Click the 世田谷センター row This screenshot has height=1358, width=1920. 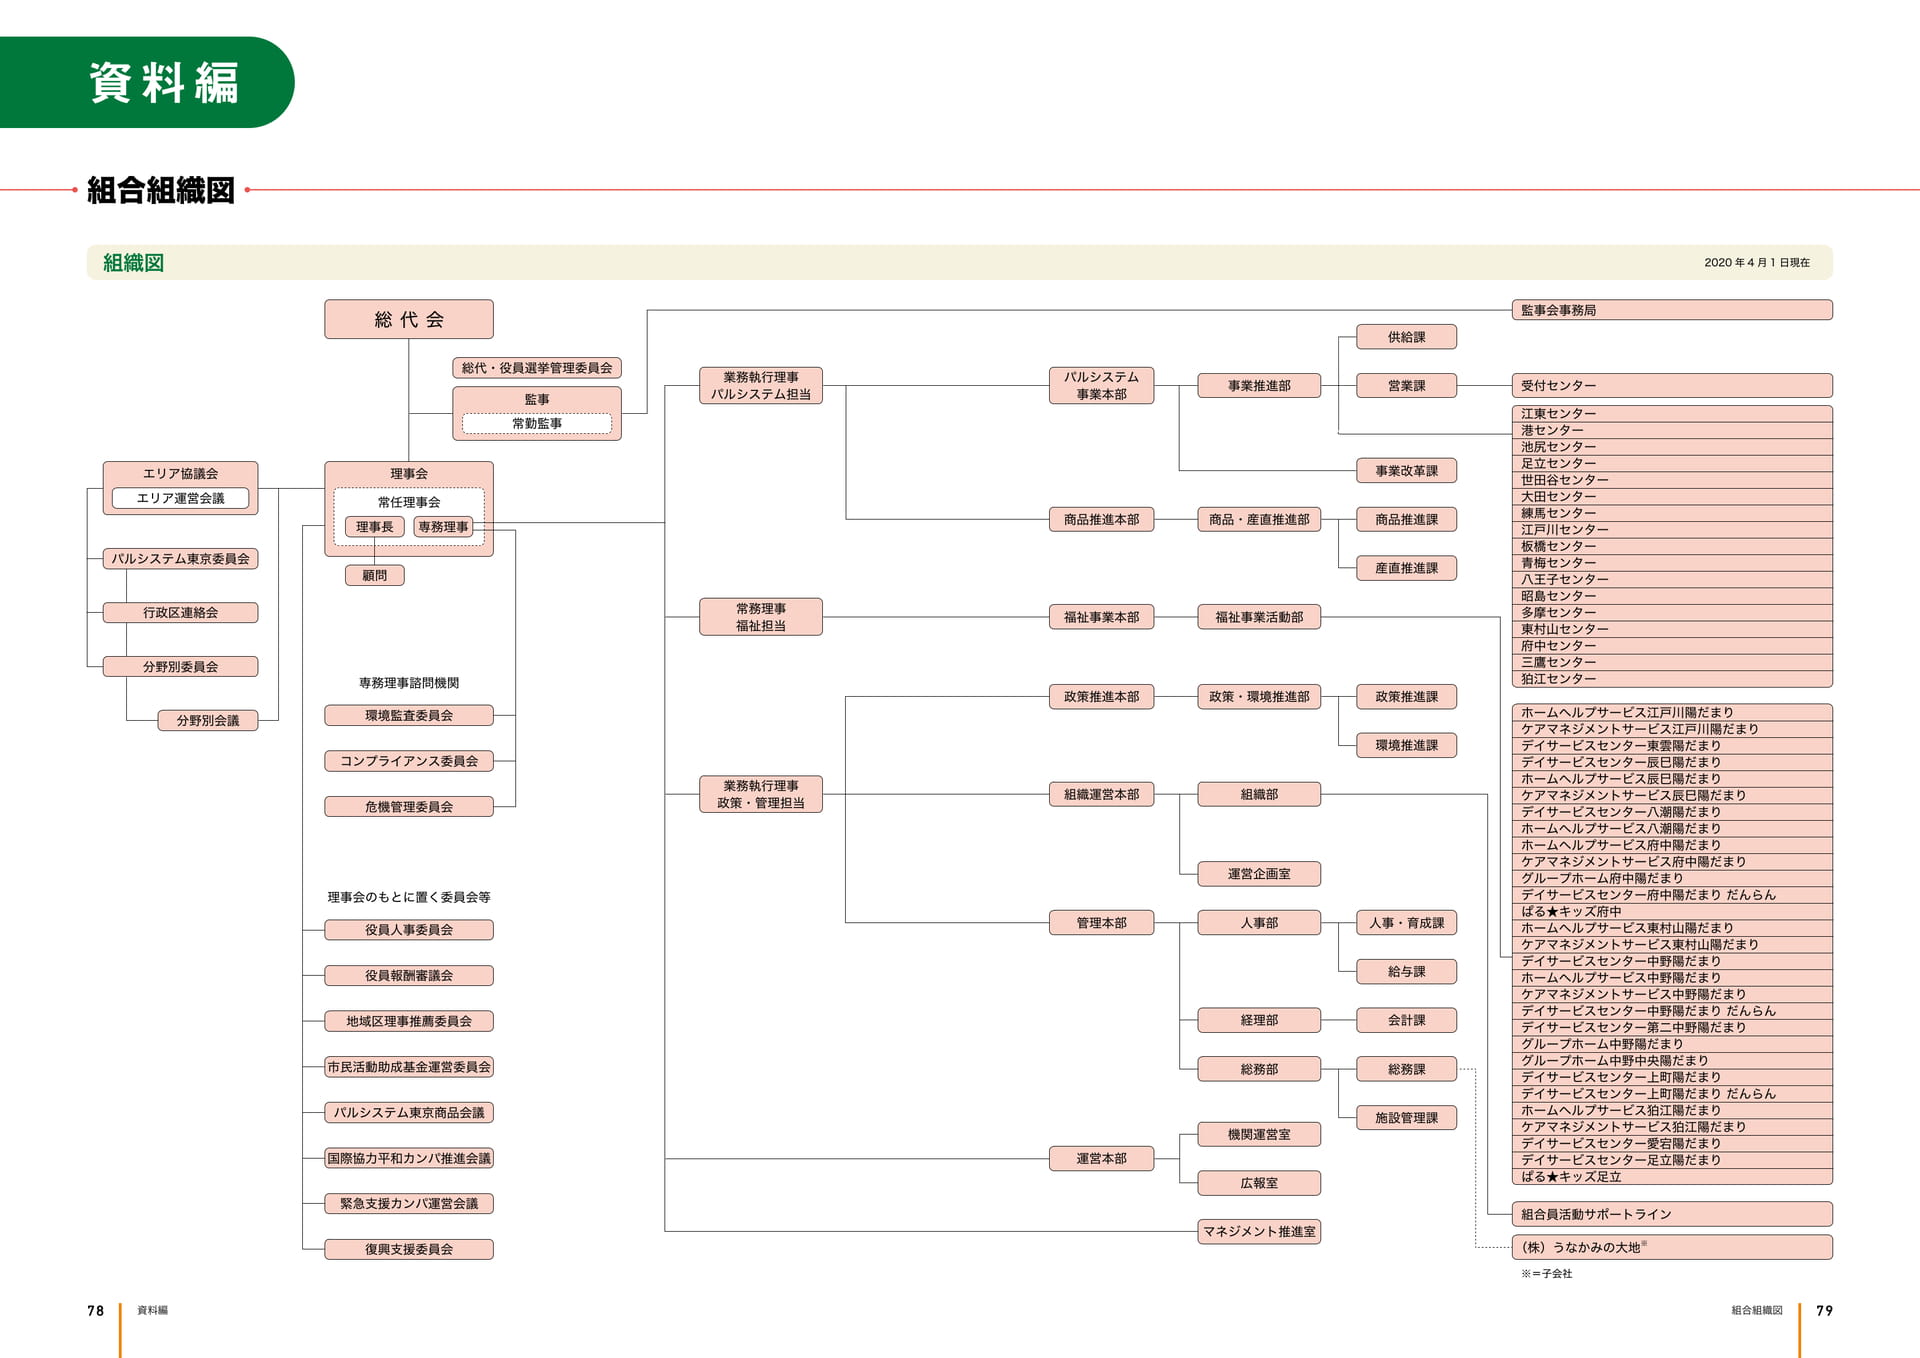pyautogui.click(x=1672, y=480)
